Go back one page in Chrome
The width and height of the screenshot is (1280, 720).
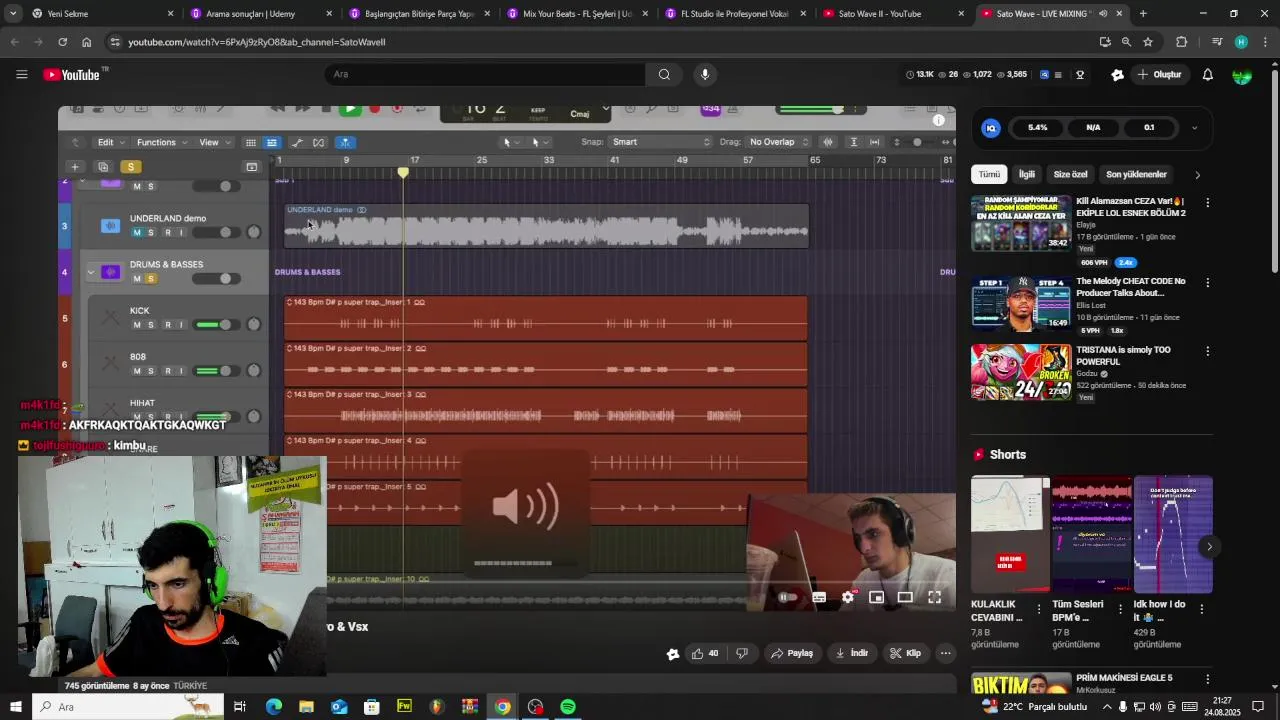15,42
